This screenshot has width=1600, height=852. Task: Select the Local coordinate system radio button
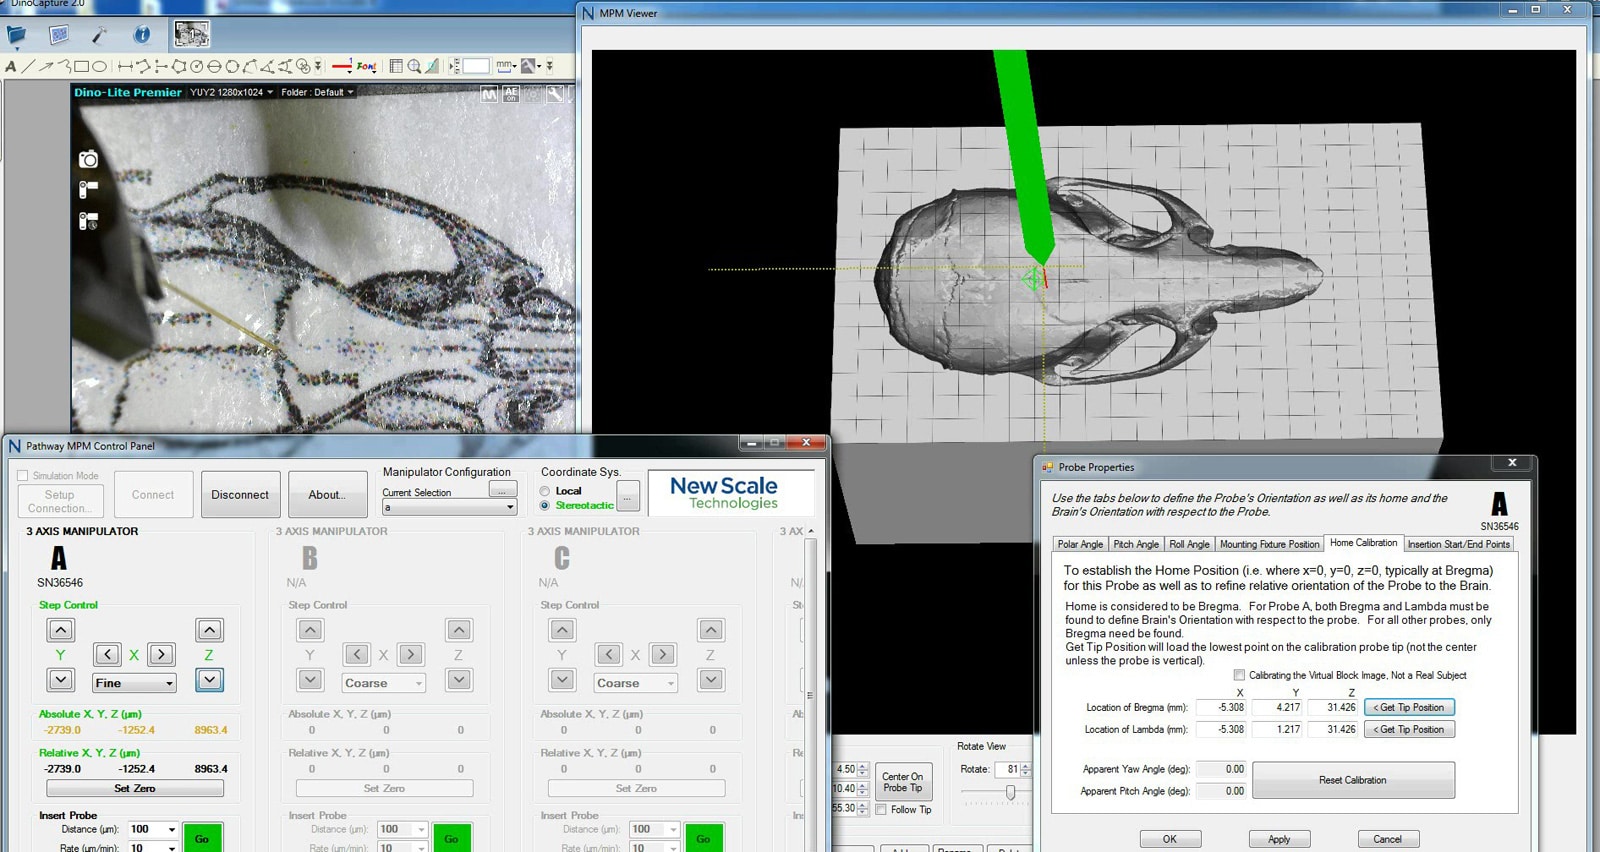[x=545, y=491]
